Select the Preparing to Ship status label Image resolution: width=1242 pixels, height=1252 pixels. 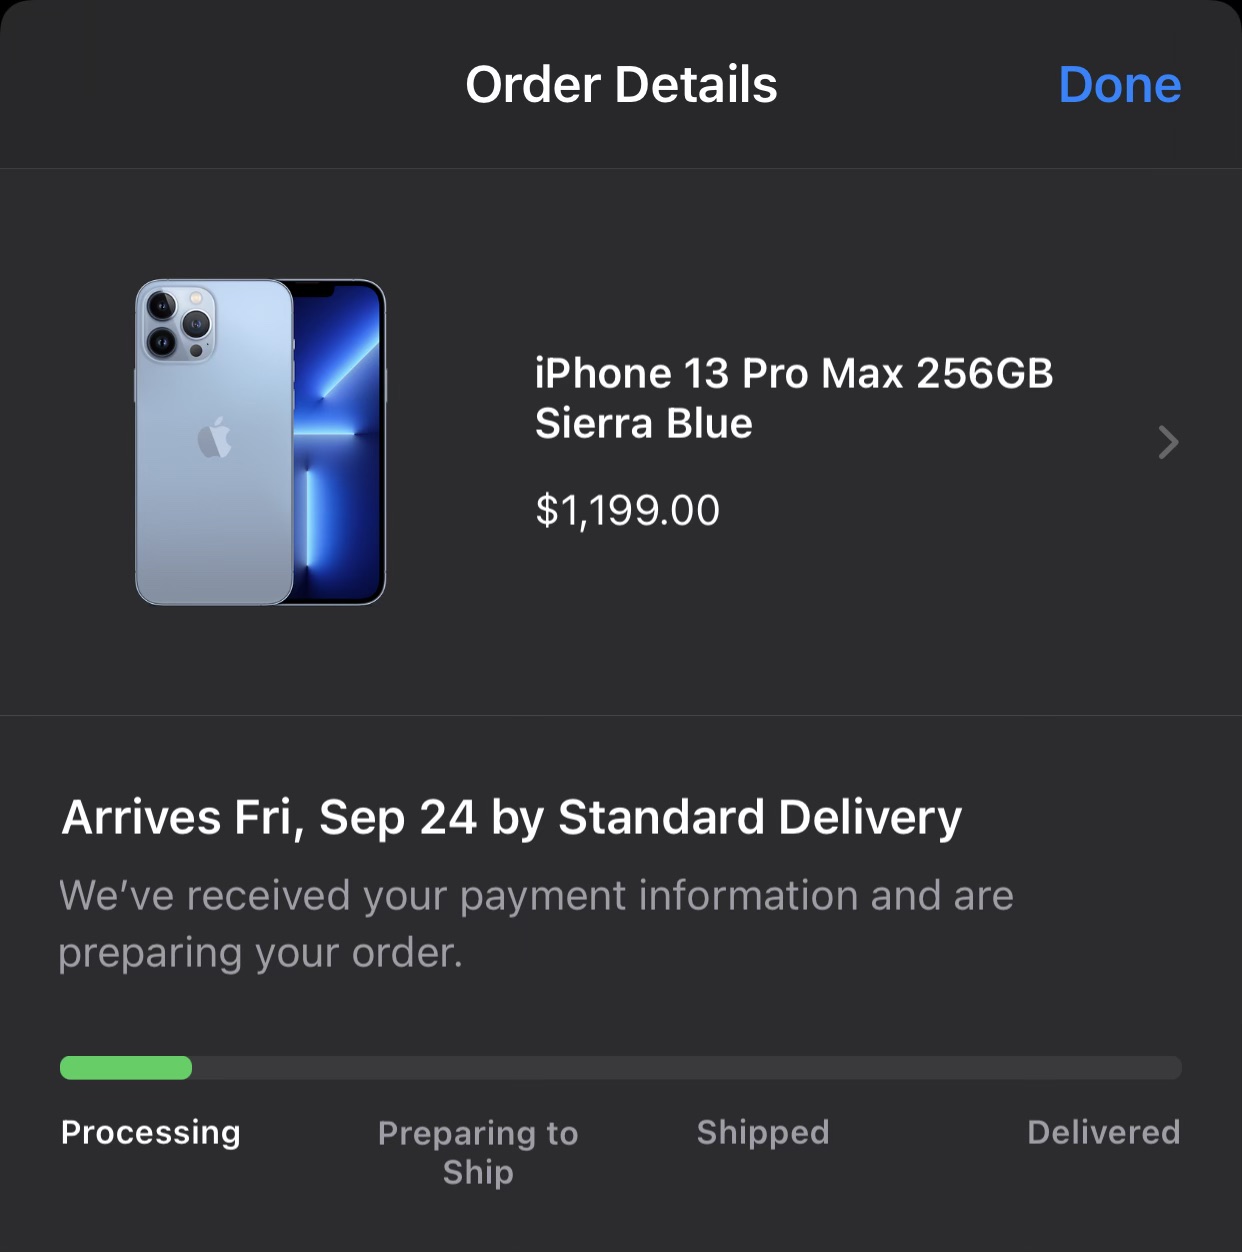[x=478, y=1152]
